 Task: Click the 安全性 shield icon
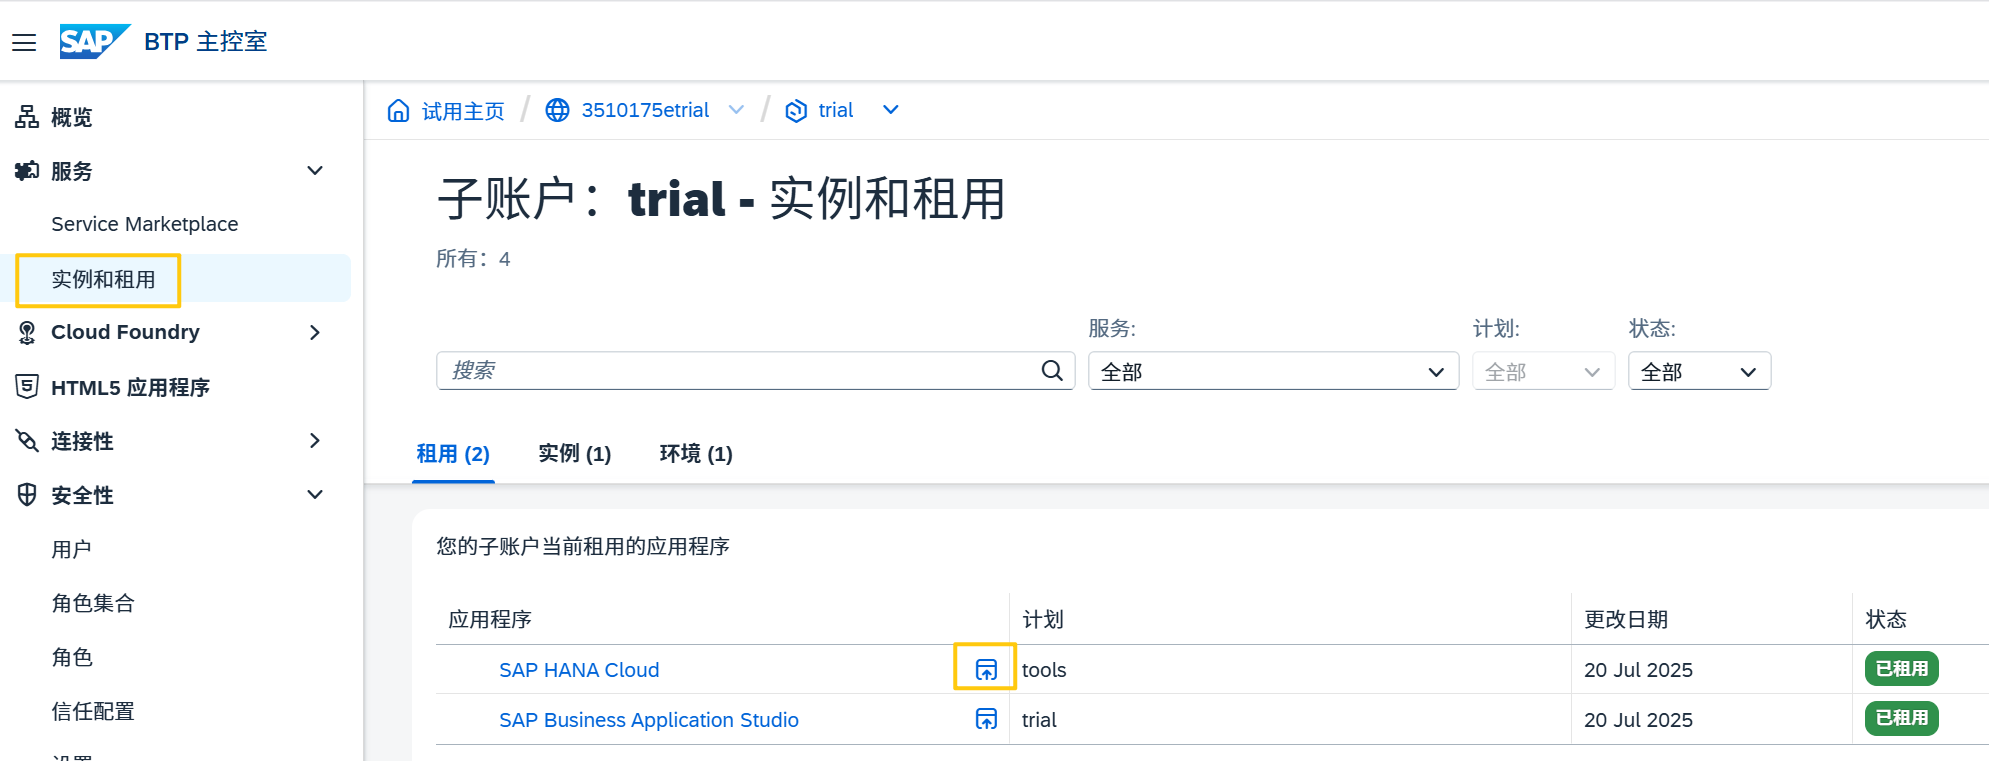pos(27,495)
